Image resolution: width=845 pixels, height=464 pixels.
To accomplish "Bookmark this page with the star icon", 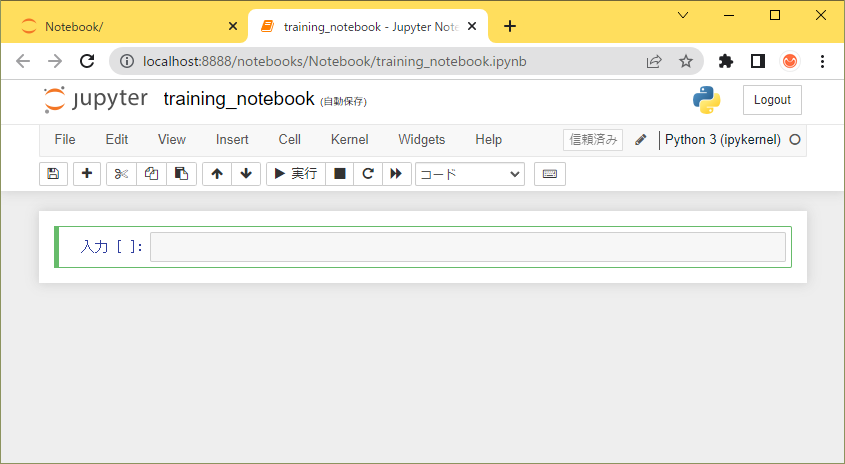I will 685,61.
